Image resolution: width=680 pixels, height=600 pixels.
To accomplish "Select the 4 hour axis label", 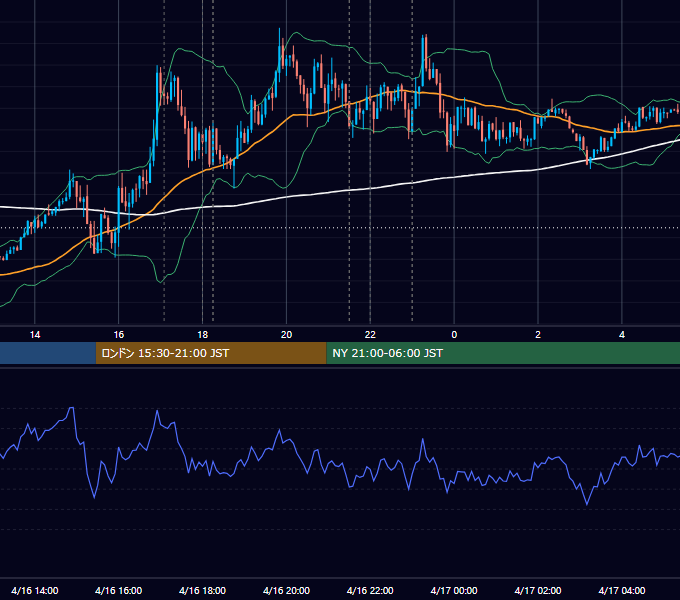I will click(x=622, y=335).
